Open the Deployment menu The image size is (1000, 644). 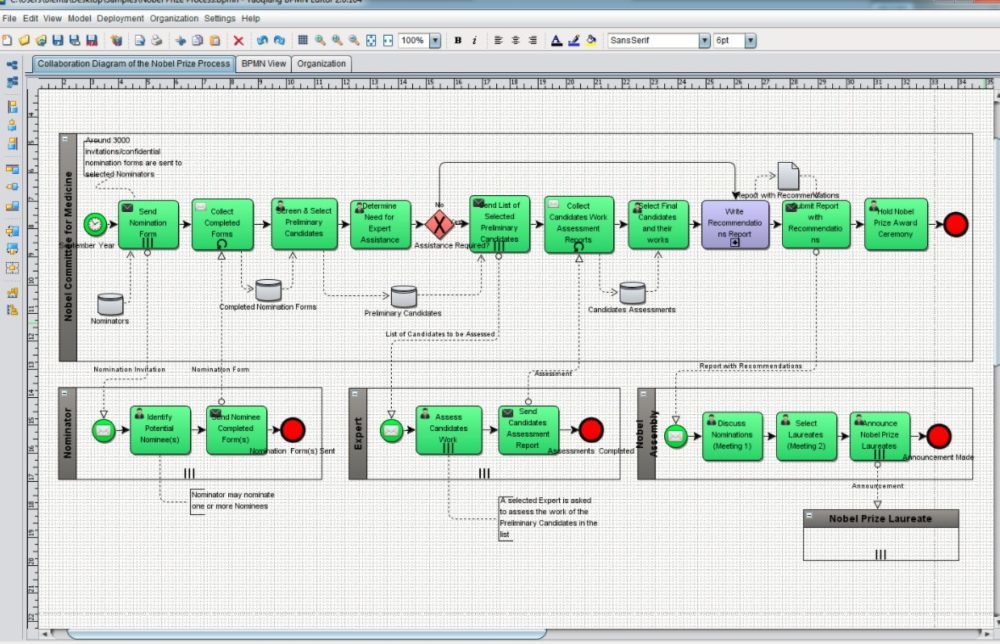pyautogui.click(x=120, y=18)
